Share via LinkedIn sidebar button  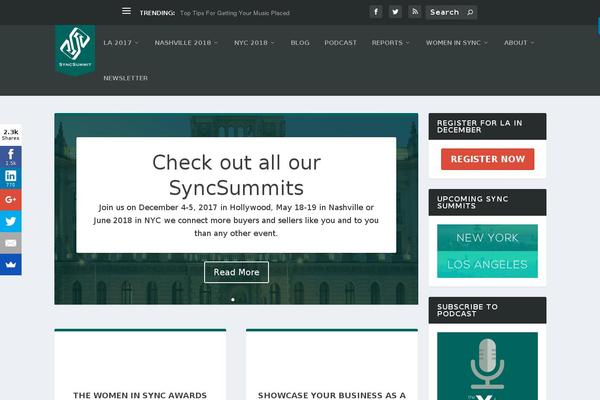click(x=11, y=178)
